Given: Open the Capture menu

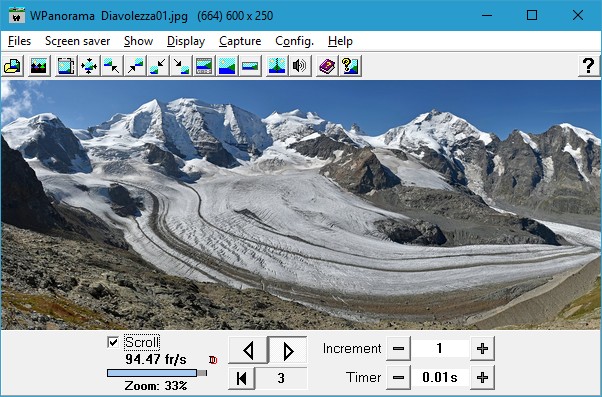Looking at the screenshot, I should [x=240, y=41].
